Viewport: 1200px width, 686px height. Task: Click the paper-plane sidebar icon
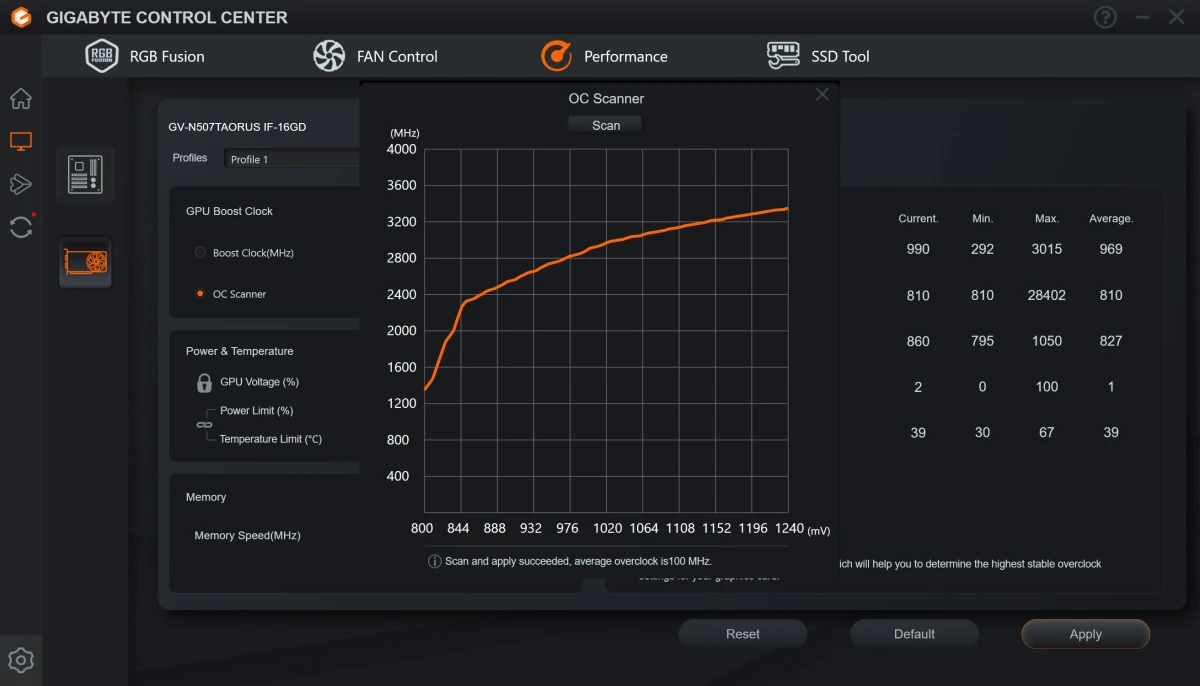pos(21,184)
